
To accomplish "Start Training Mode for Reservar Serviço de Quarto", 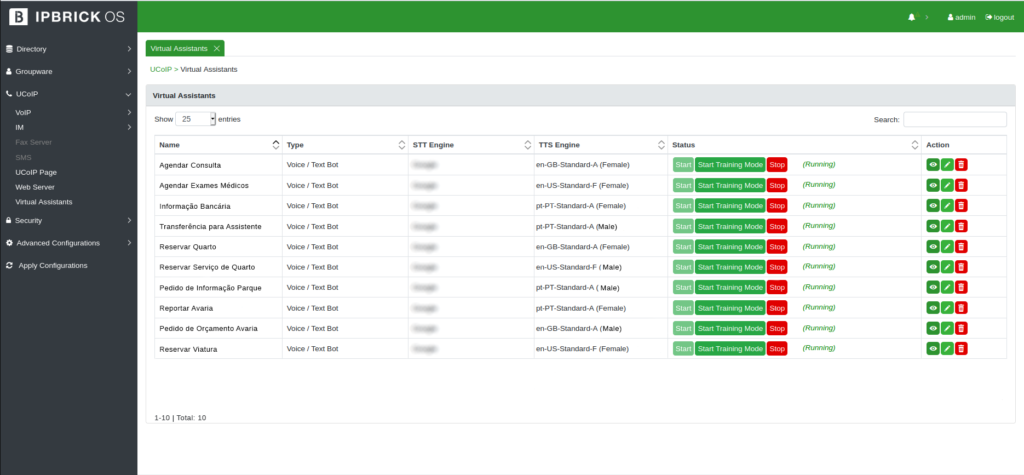I will [729, 267].
